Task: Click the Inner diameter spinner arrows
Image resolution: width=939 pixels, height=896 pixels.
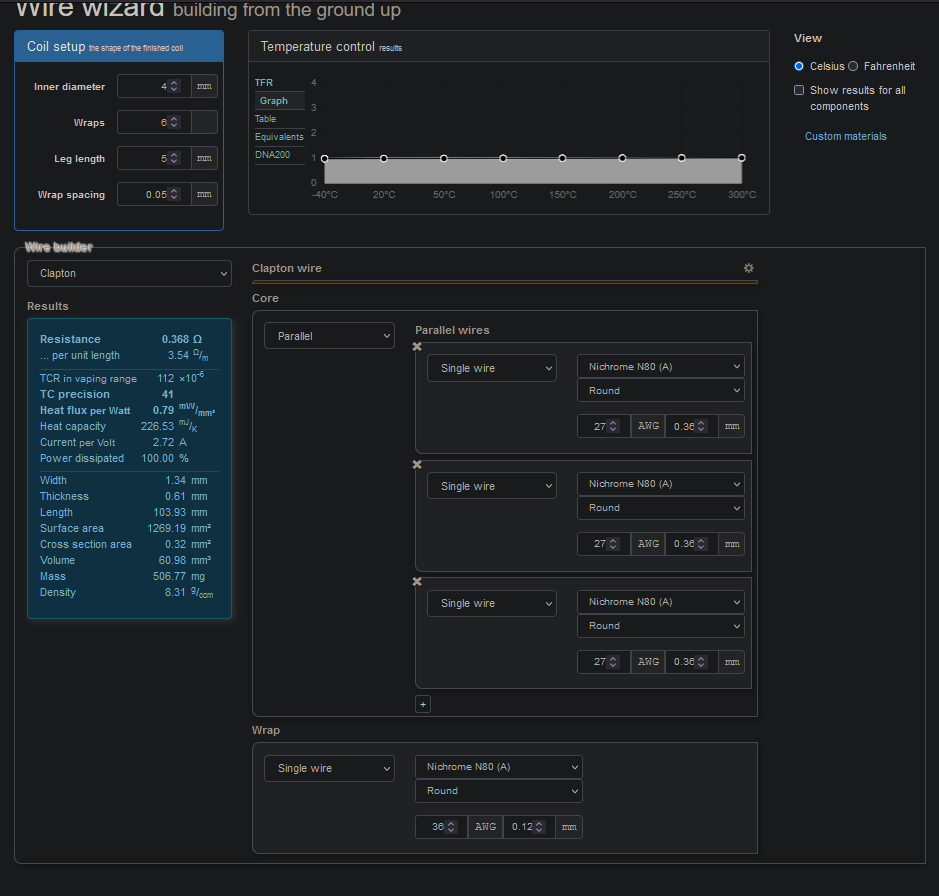Action: click(174, 87)
